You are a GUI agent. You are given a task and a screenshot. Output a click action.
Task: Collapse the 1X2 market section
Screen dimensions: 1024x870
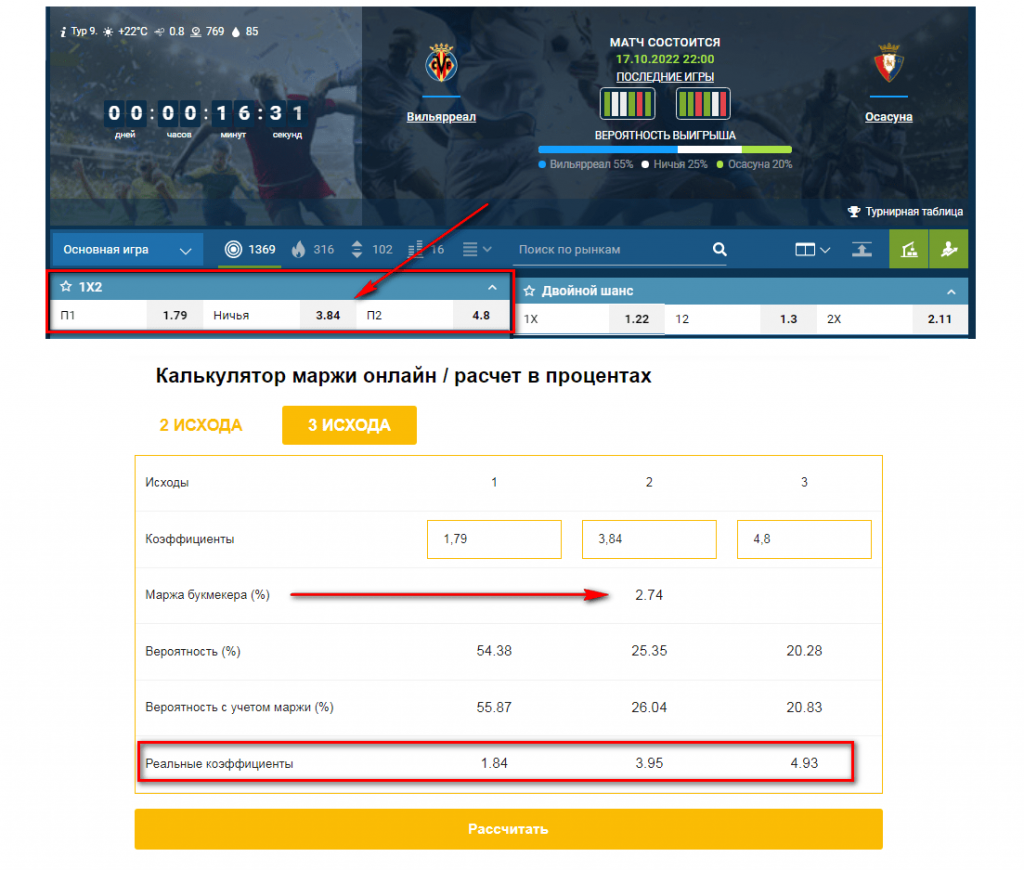(x=492, y=287)
